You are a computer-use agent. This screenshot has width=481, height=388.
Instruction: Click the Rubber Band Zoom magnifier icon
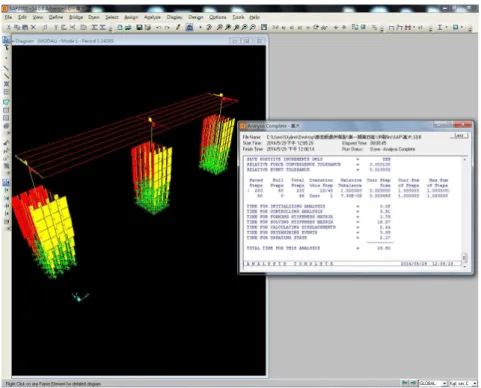[x=219, y=27]
